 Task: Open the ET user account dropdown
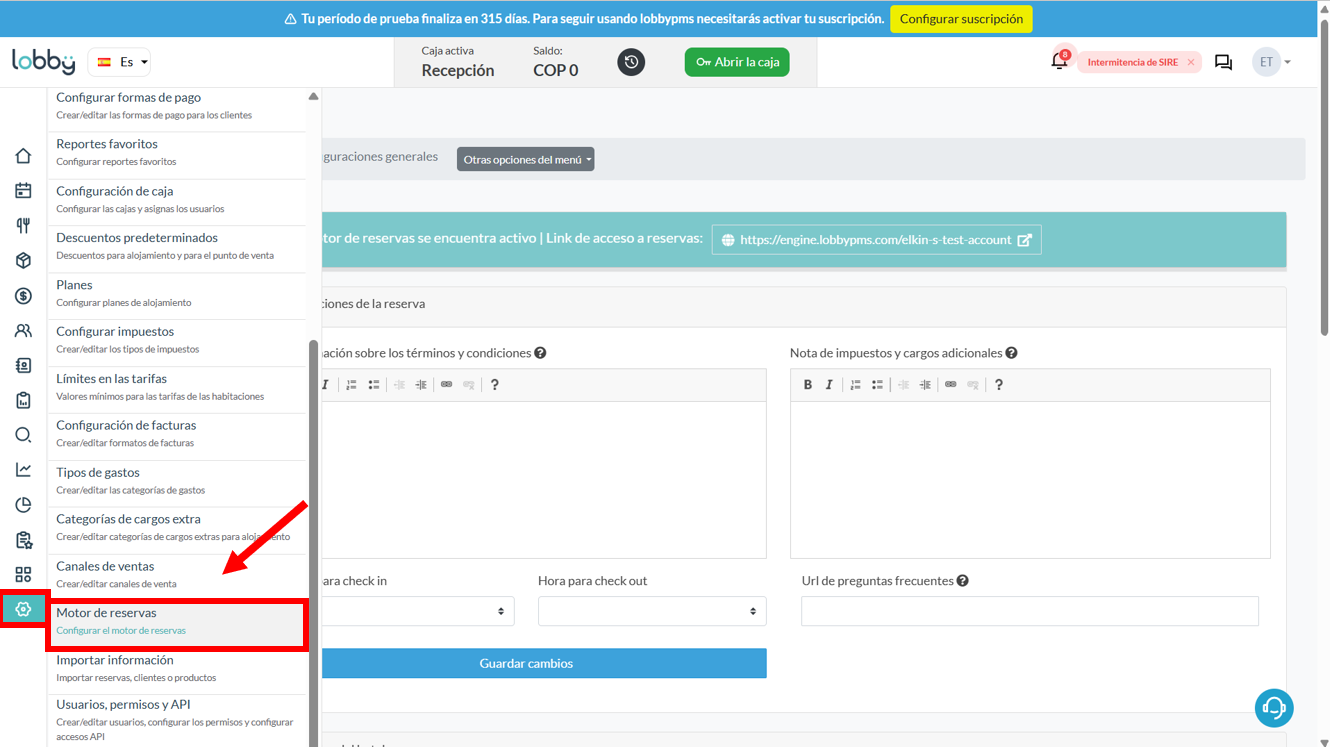1272,62
